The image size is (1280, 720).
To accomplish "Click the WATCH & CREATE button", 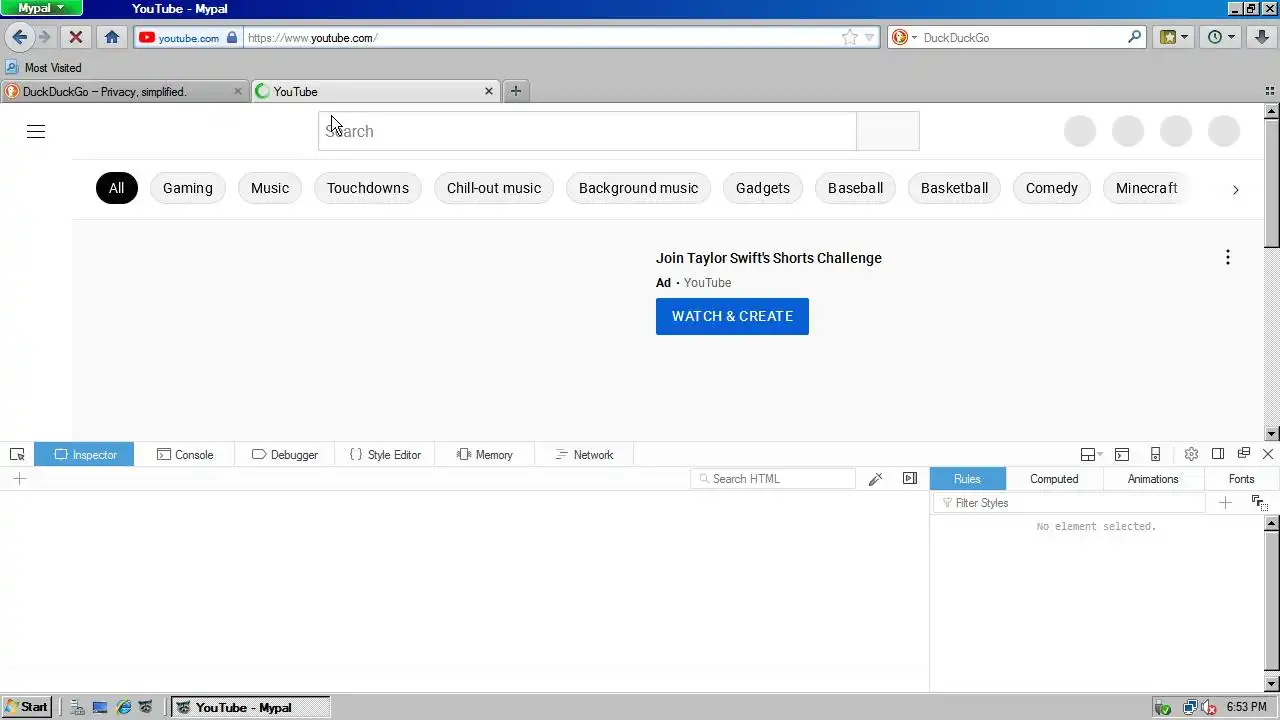I will 732,316.
